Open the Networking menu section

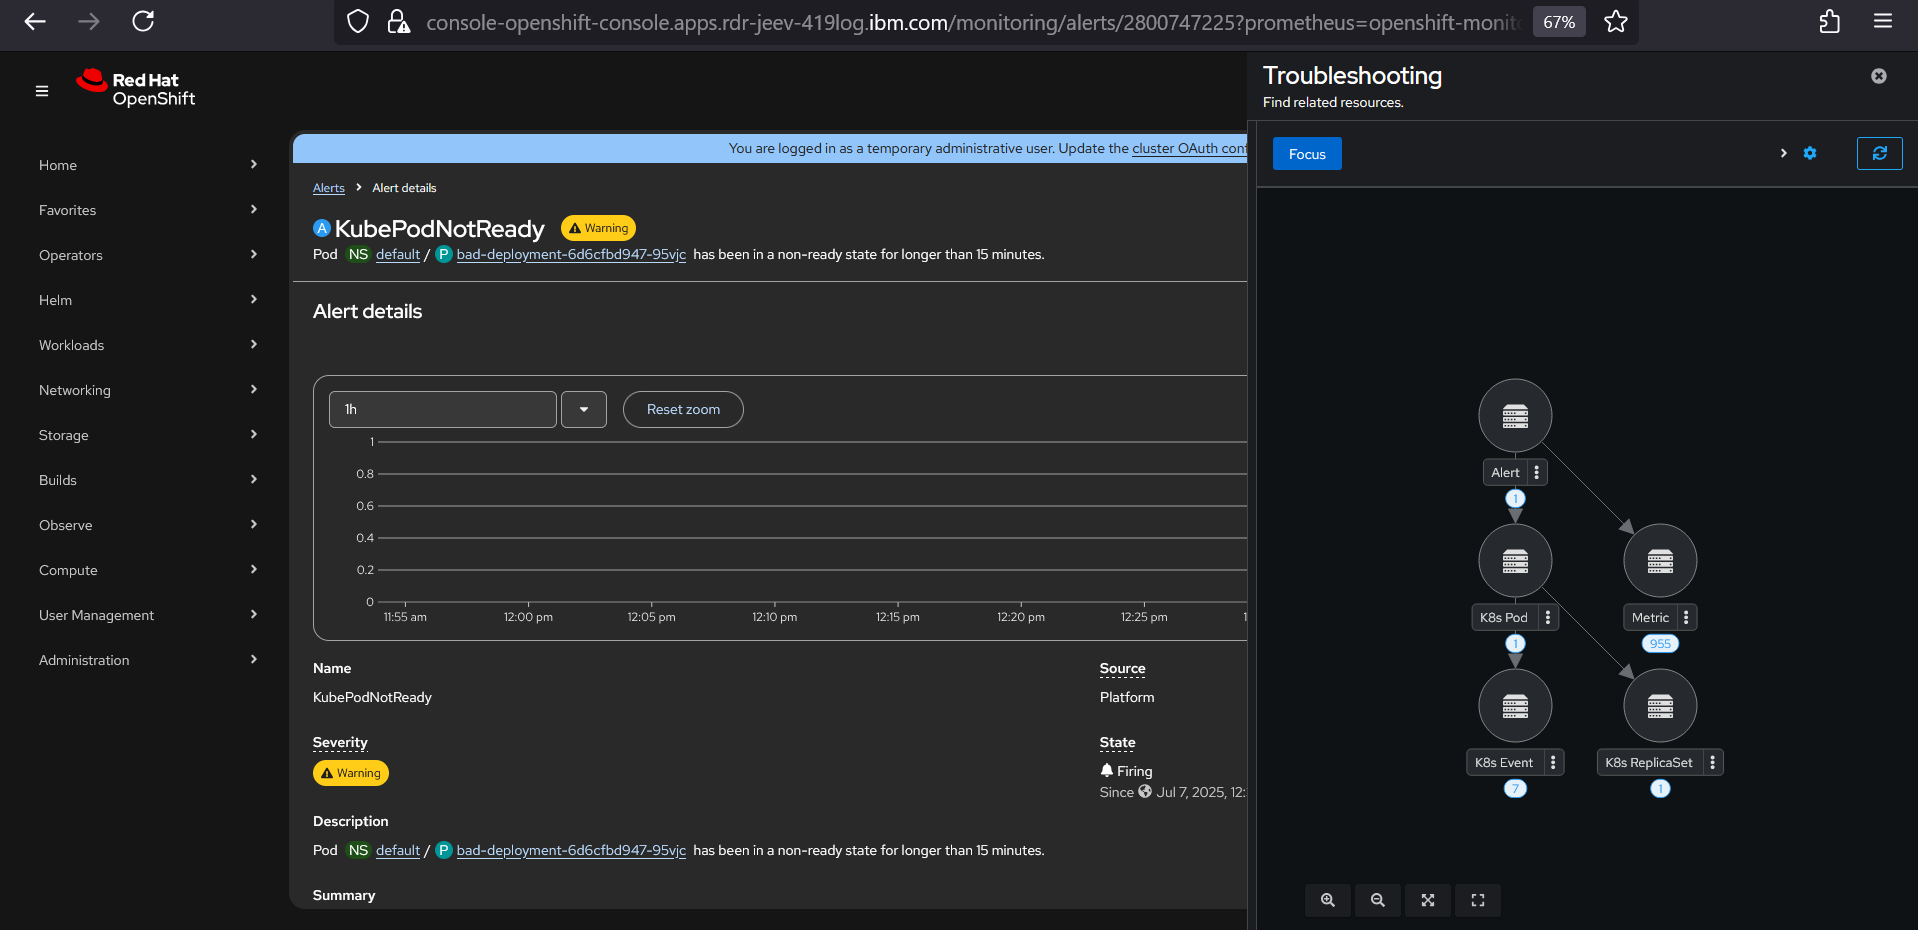[x=148, y=390]
